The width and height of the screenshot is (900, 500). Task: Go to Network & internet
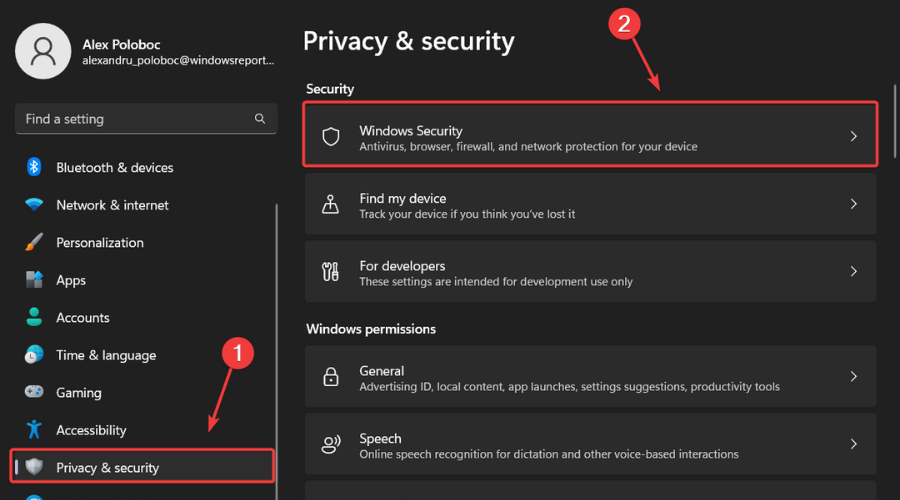click(112, 205)
